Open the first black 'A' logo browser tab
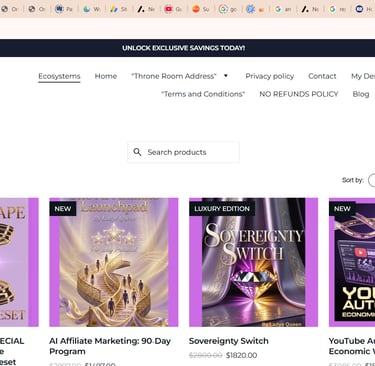375x366 pixels. click(146, 9)
